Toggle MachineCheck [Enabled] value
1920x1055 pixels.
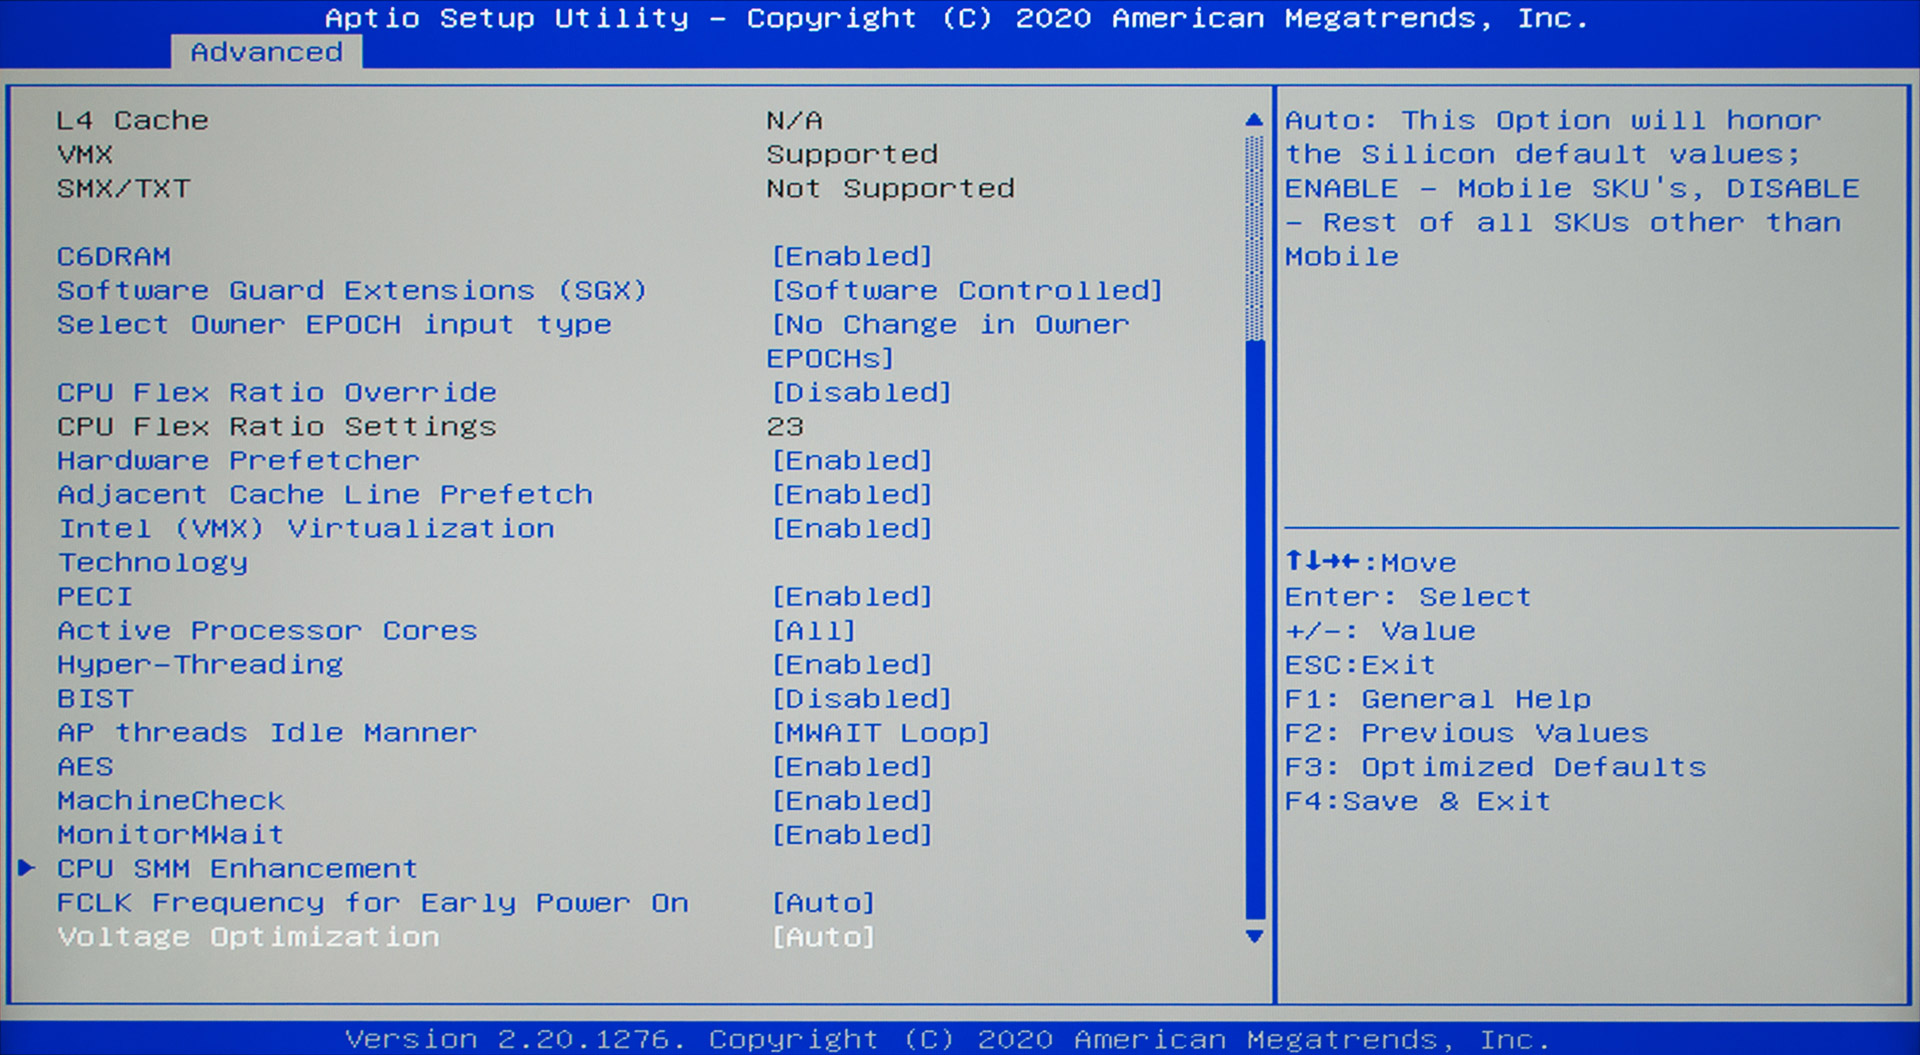tap(851, 801)
